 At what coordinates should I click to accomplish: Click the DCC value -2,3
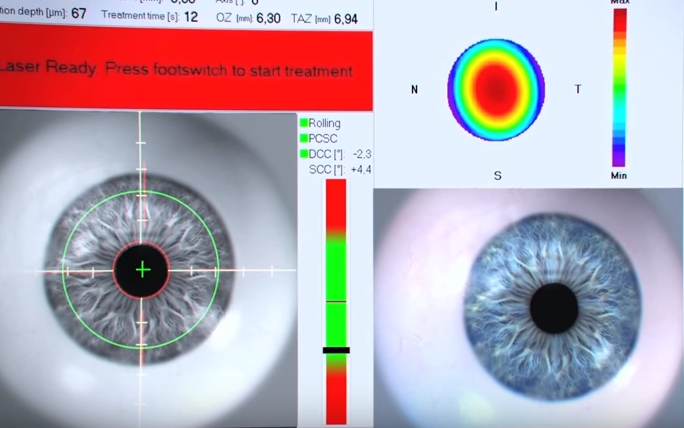click(x=362, y=154)
